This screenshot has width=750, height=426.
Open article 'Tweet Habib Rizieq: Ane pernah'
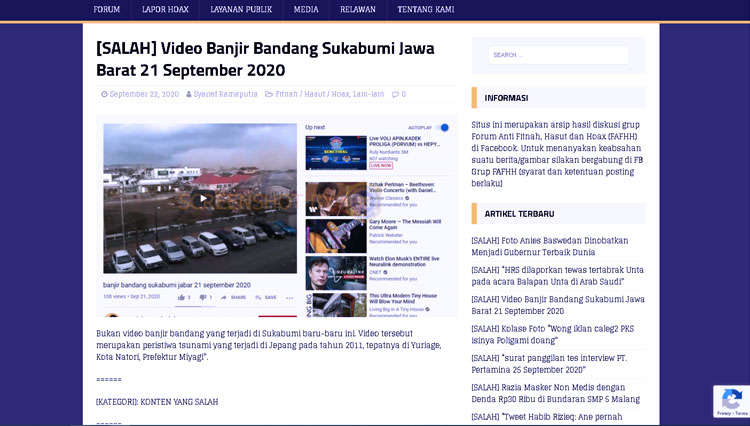547,417
